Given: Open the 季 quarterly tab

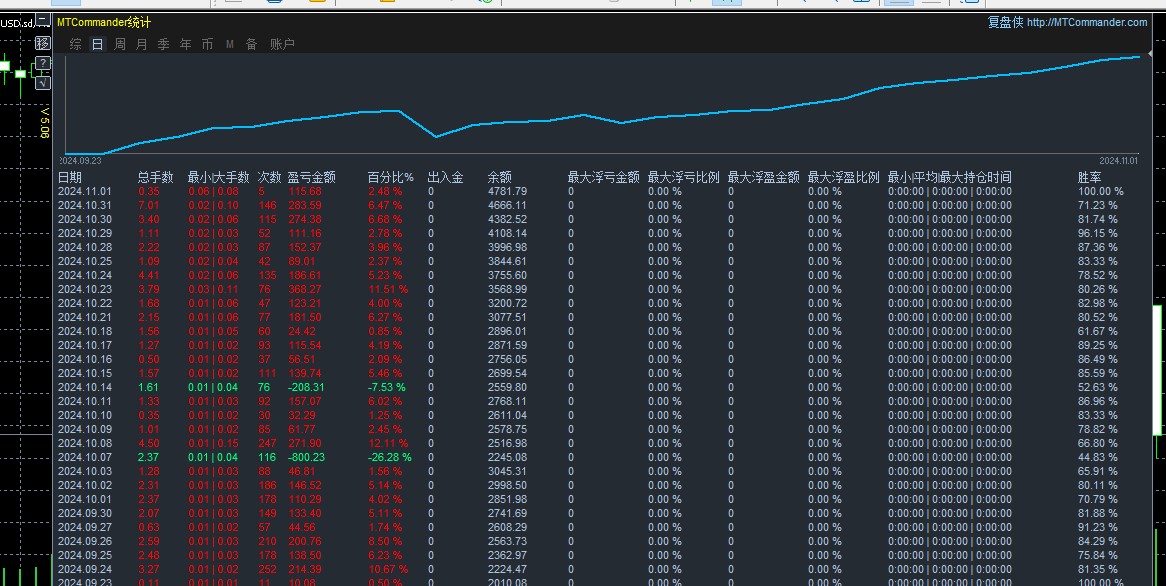Looking at the screenshot, I should point(164,45).
